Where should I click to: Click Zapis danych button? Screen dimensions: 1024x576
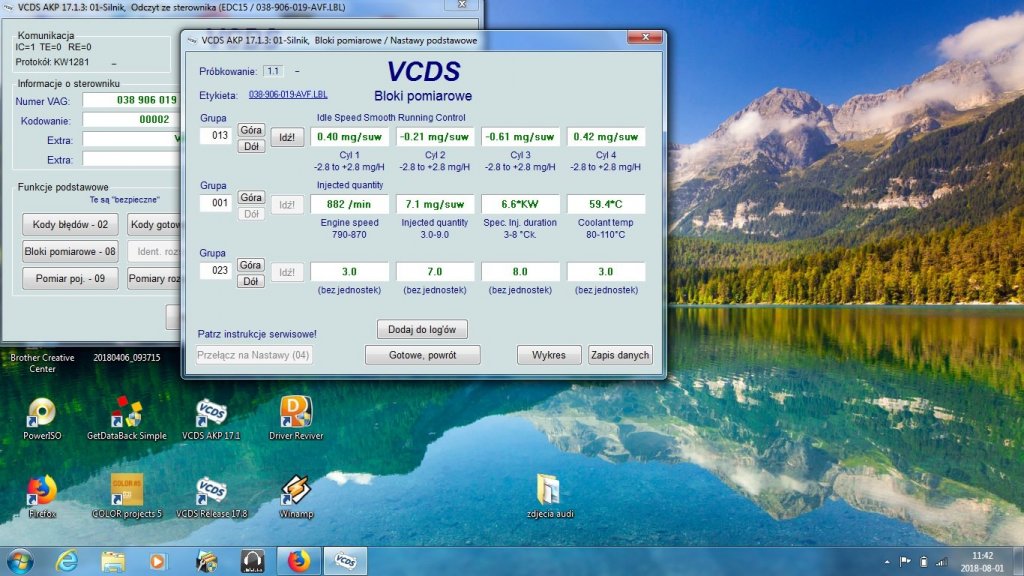tap(620, 355)
